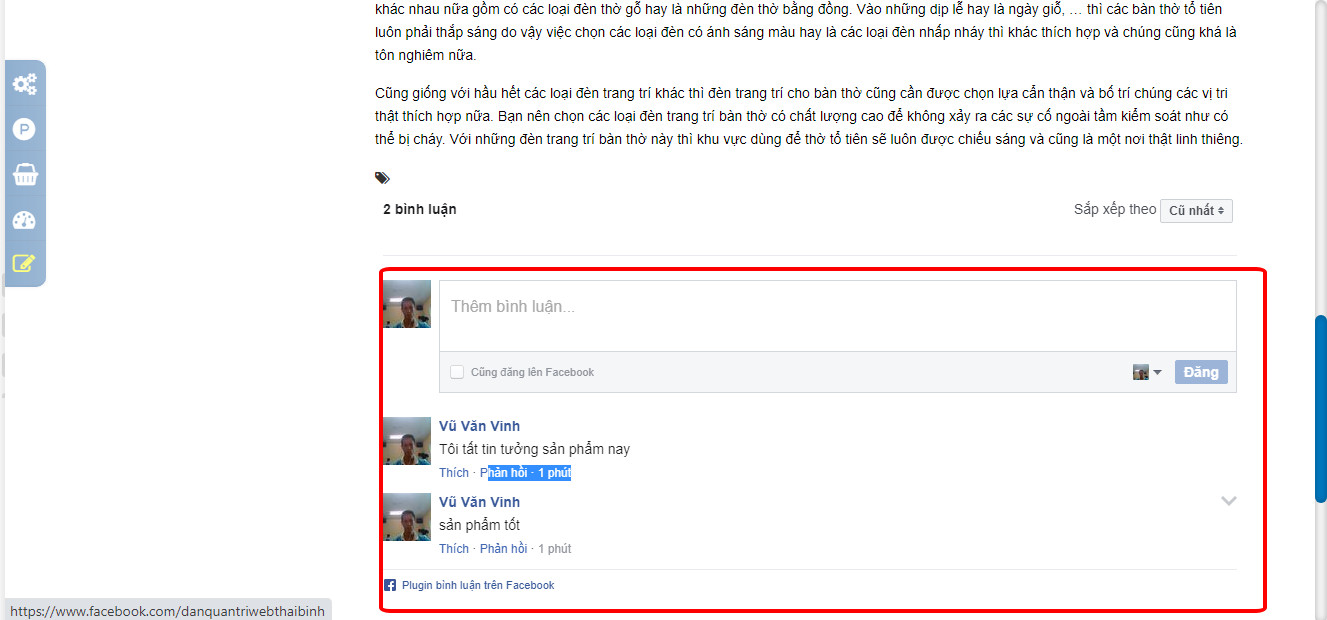Click the profile avatar beside the comment box
The image size is (1327, 620).
[407, 304]
